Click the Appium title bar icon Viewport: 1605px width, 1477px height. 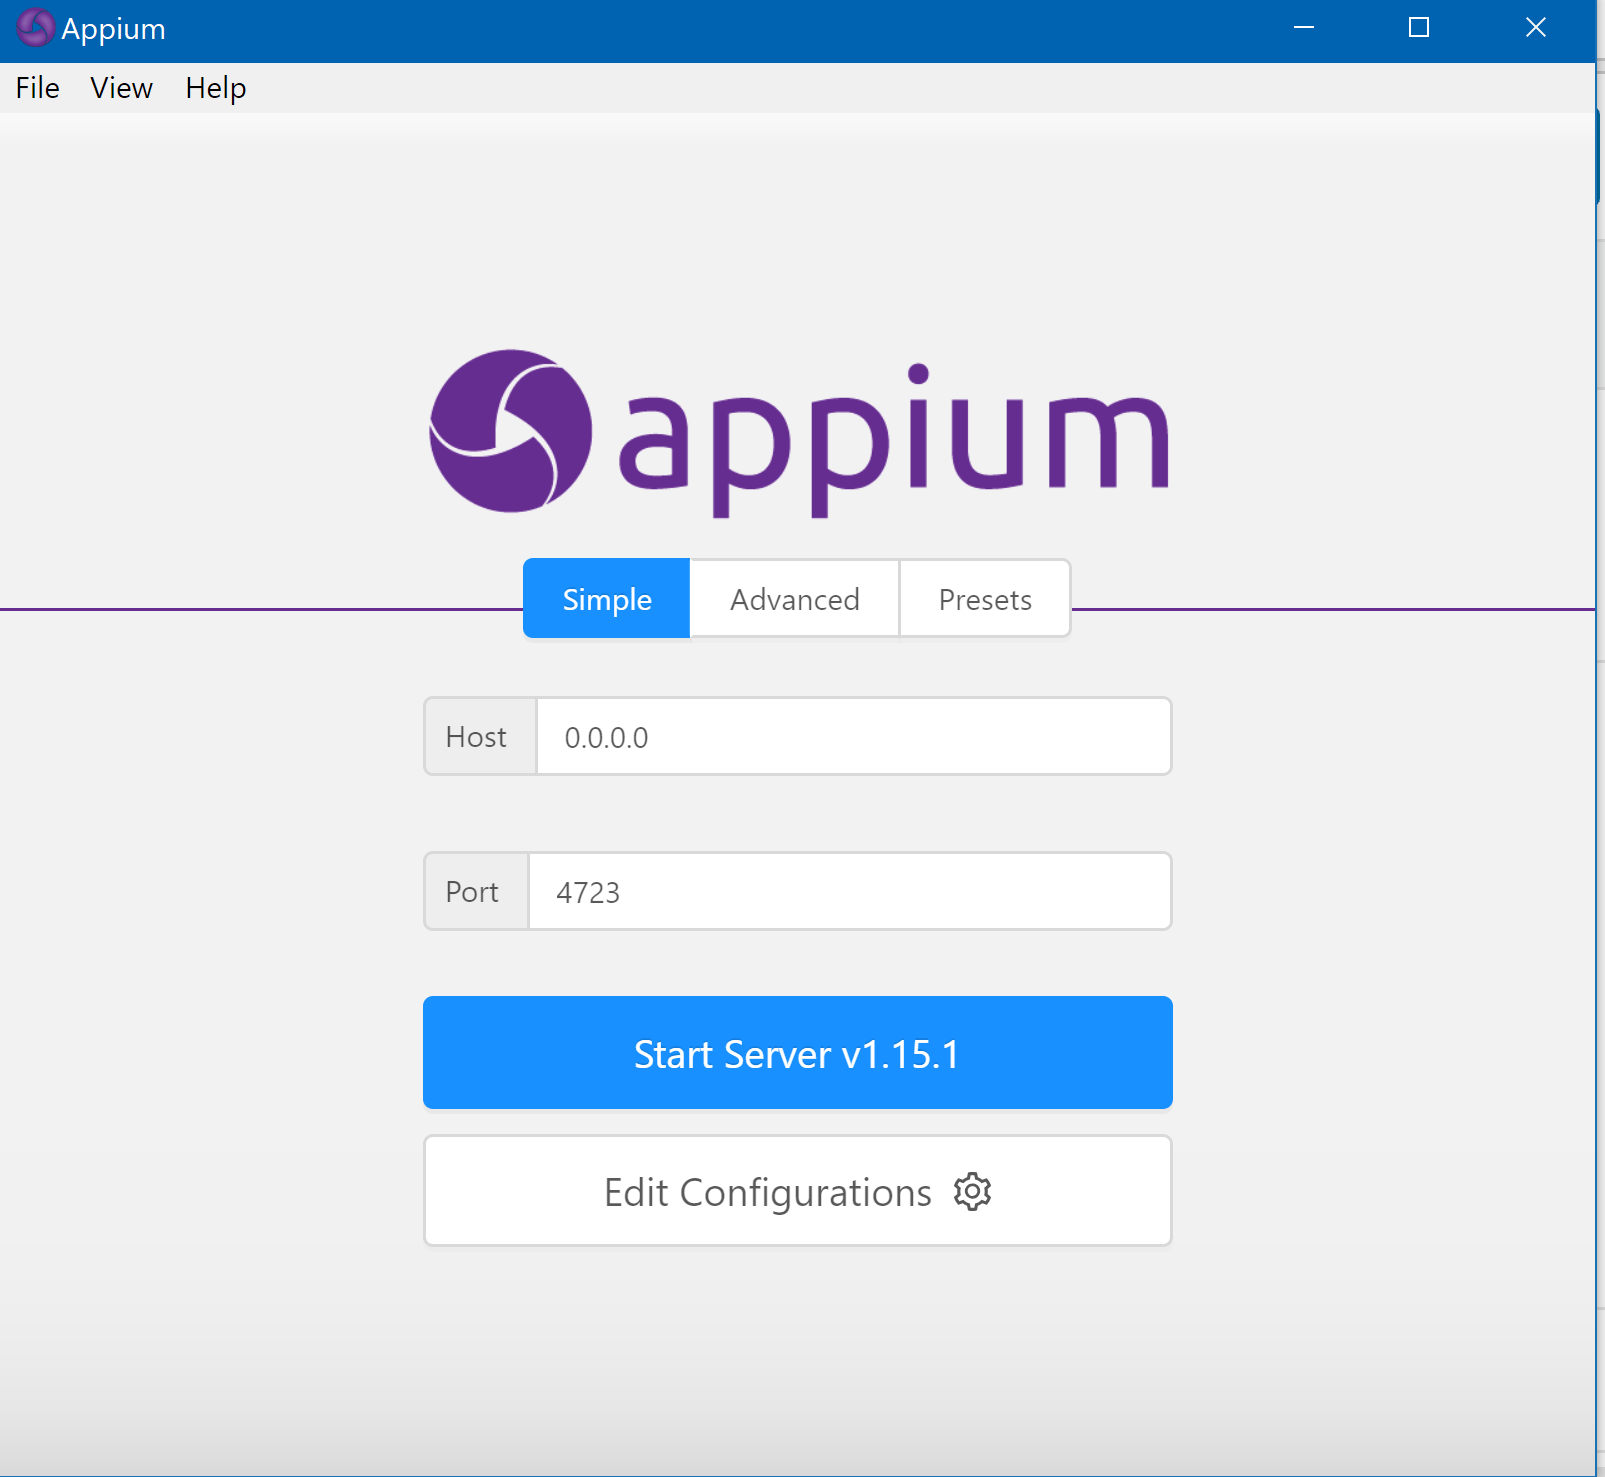coord(36,28)
